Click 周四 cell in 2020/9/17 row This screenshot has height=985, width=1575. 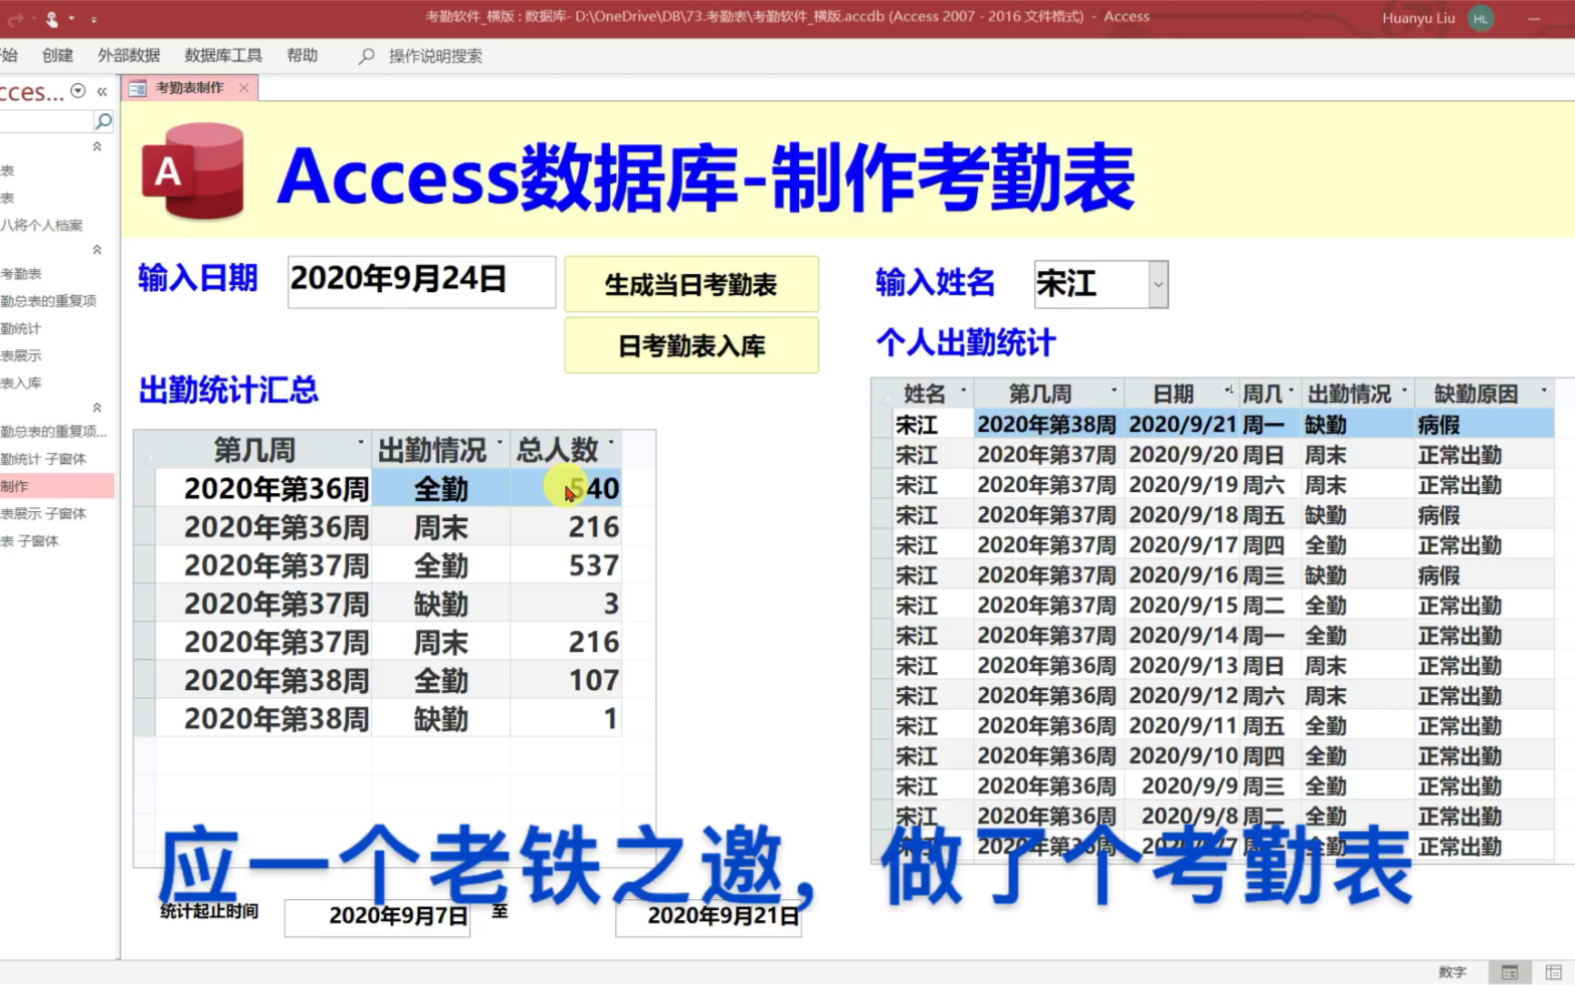(1270, 545)
